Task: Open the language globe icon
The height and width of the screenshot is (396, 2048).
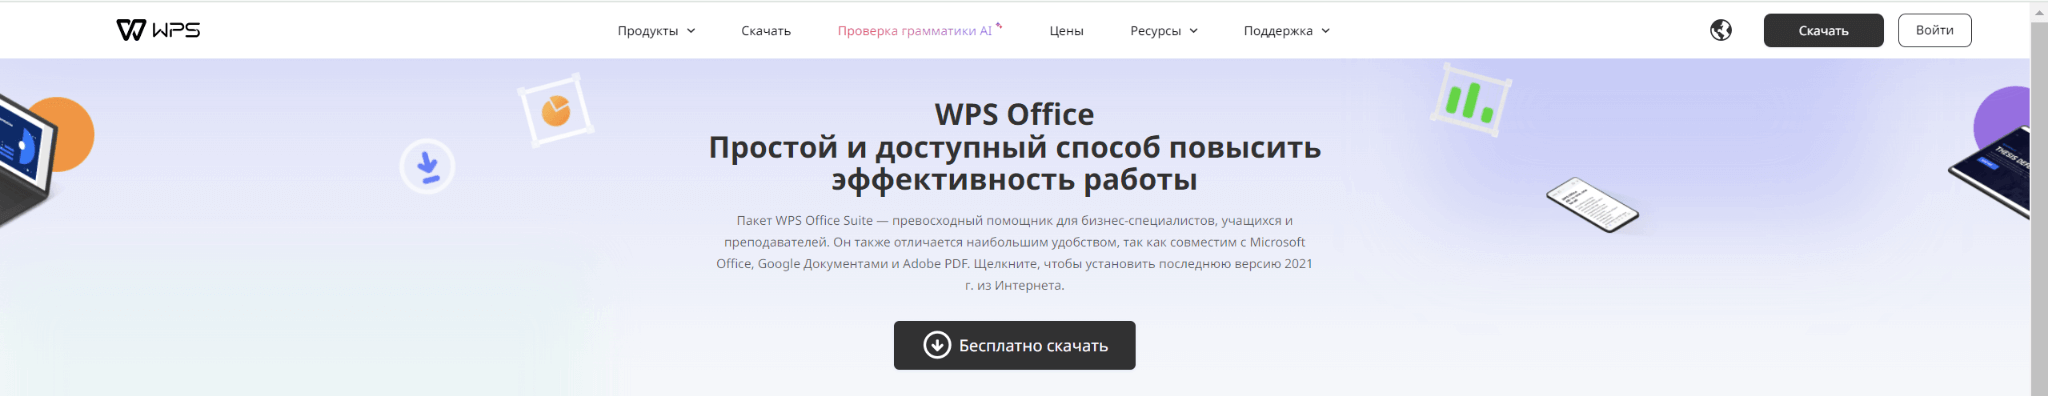Action: click(1721, 30)
